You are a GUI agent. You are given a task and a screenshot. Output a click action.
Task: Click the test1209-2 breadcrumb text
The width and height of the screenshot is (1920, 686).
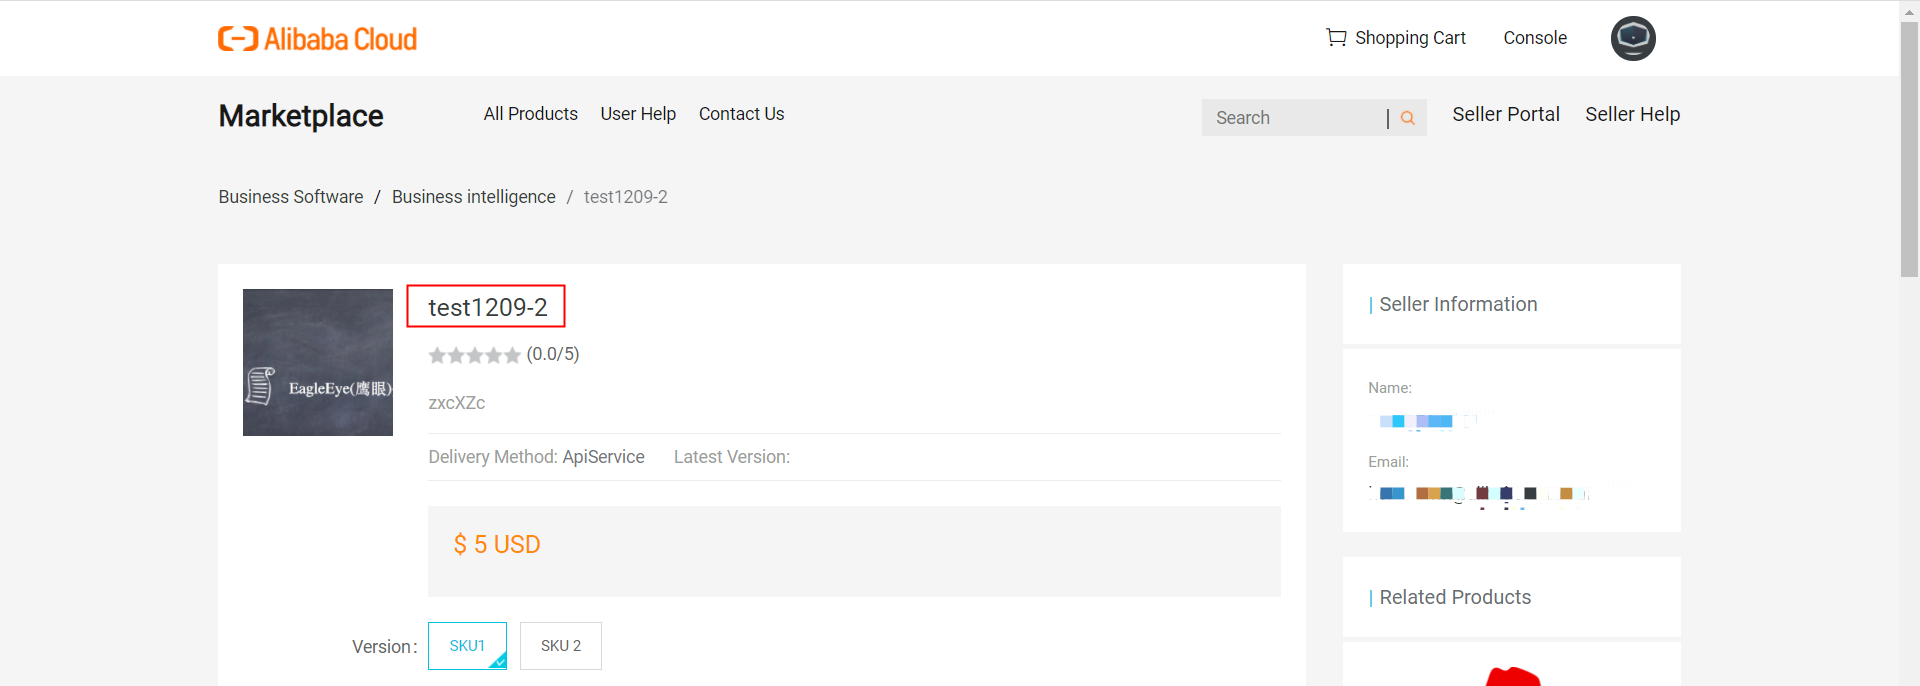point(626,197)
